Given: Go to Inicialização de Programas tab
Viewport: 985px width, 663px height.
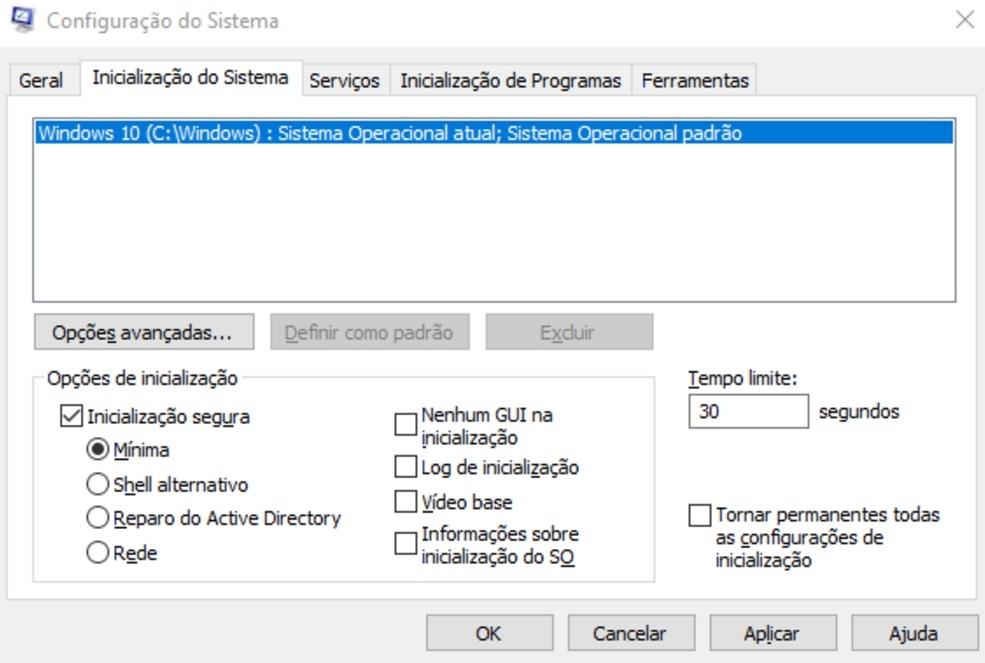Looking at the screenshot, I should point(511,80).
